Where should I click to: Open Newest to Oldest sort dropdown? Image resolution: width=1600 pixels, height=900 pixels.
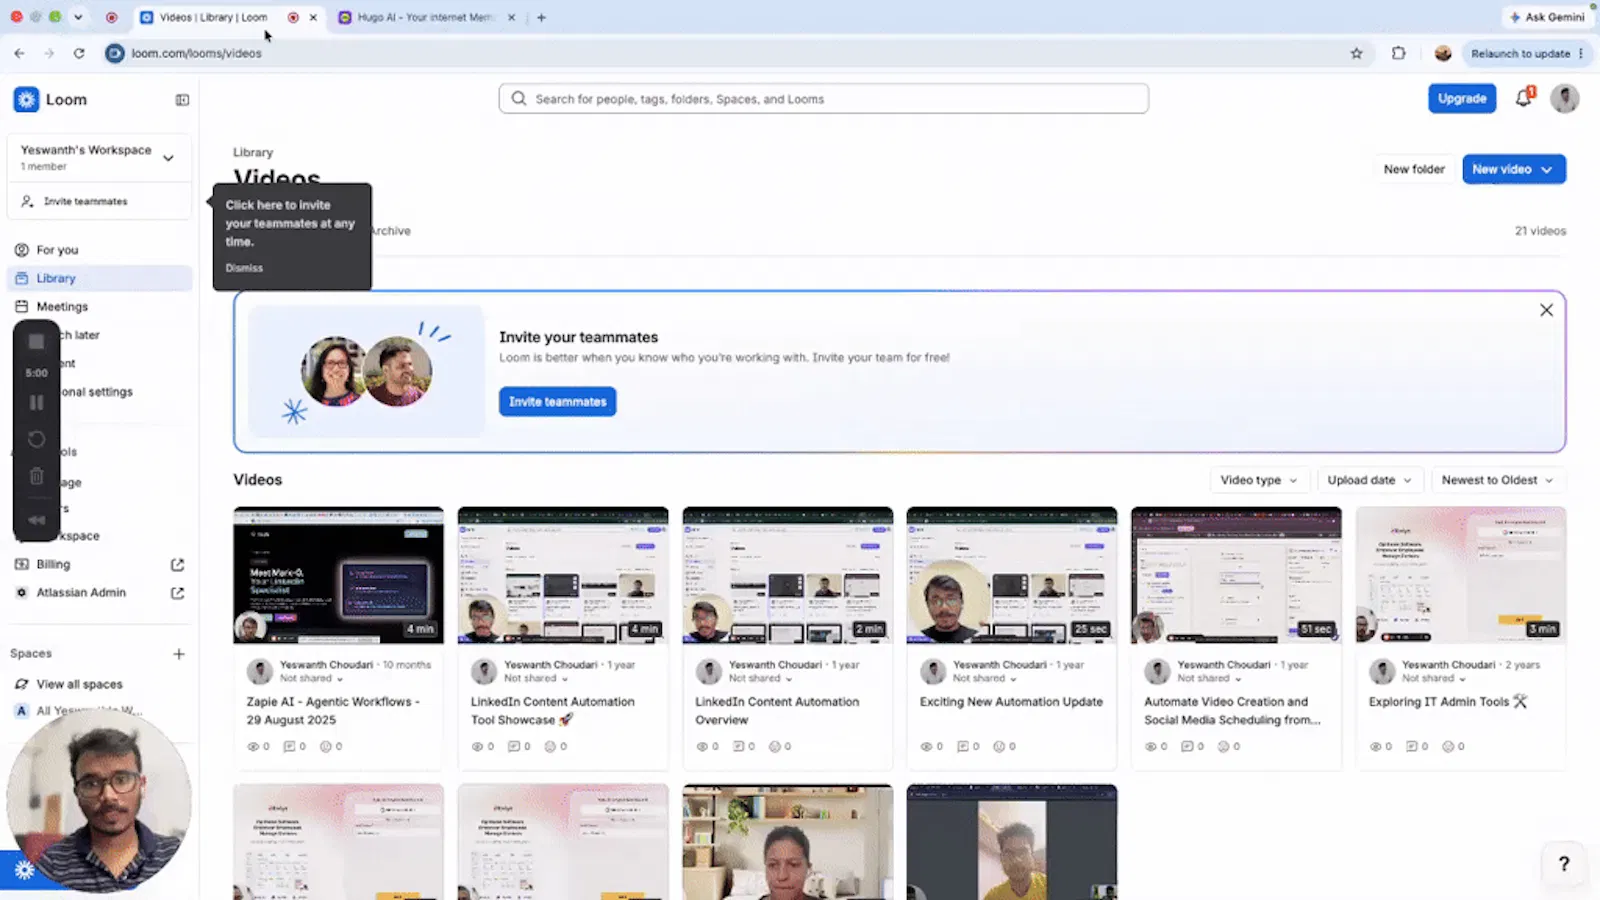pos(1497,480)
